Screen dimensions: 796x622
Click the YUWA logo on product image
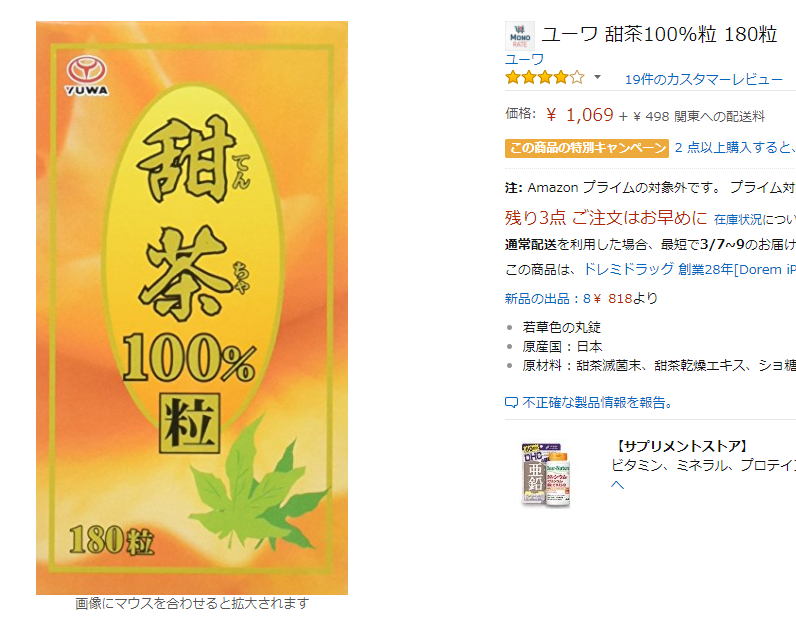tap(86, 75)
